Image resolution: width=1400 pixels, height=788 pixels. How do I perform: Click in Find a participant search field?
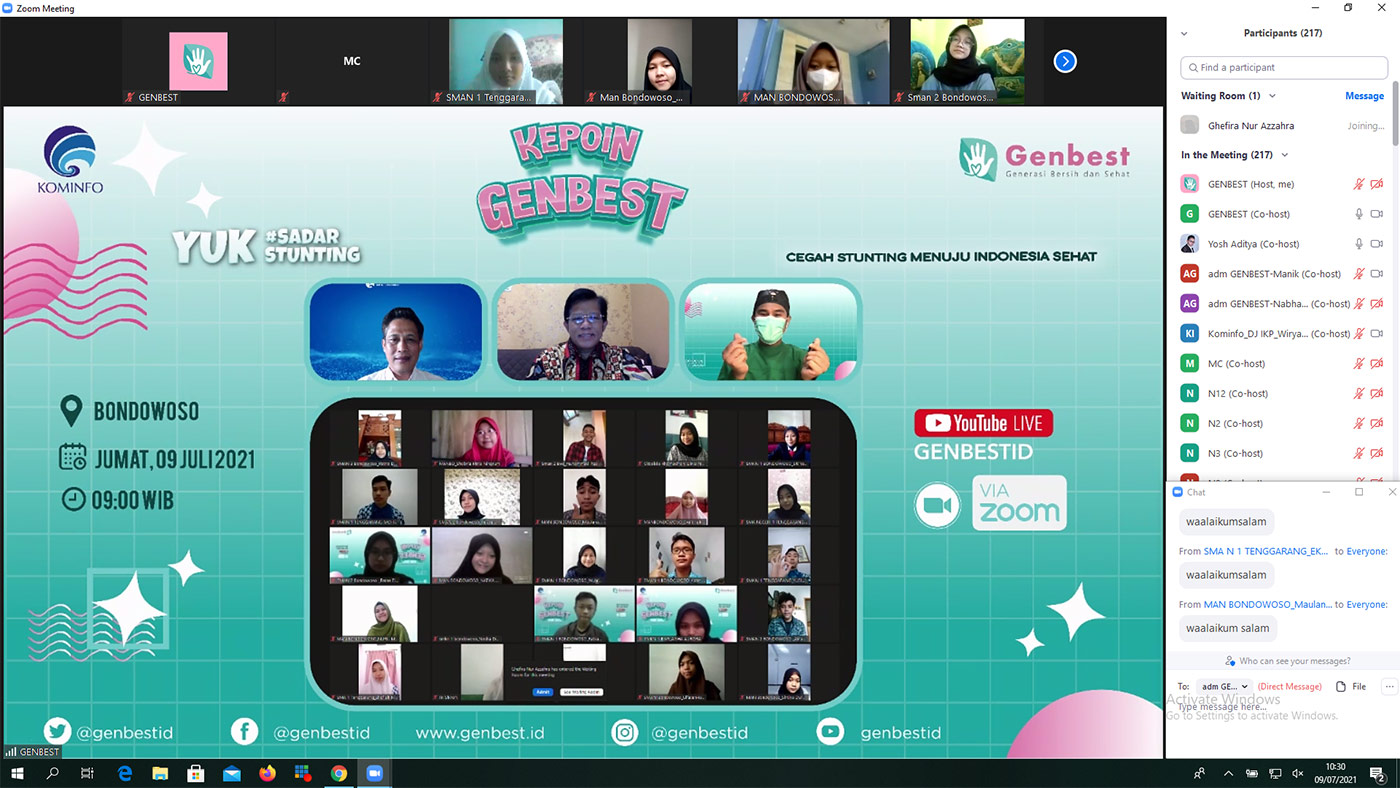(1284, 67)
